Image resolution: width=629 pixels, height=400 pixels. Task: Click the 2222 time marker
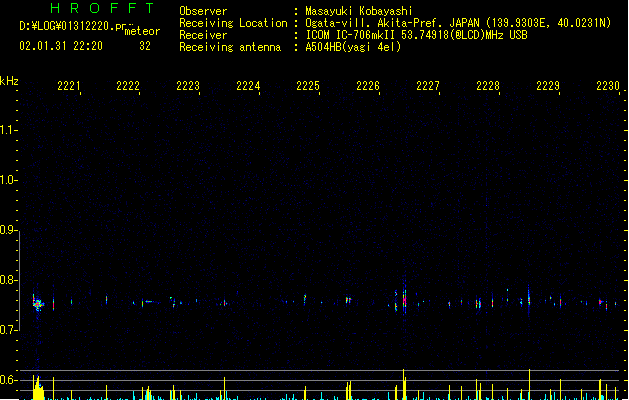[128, 86]
